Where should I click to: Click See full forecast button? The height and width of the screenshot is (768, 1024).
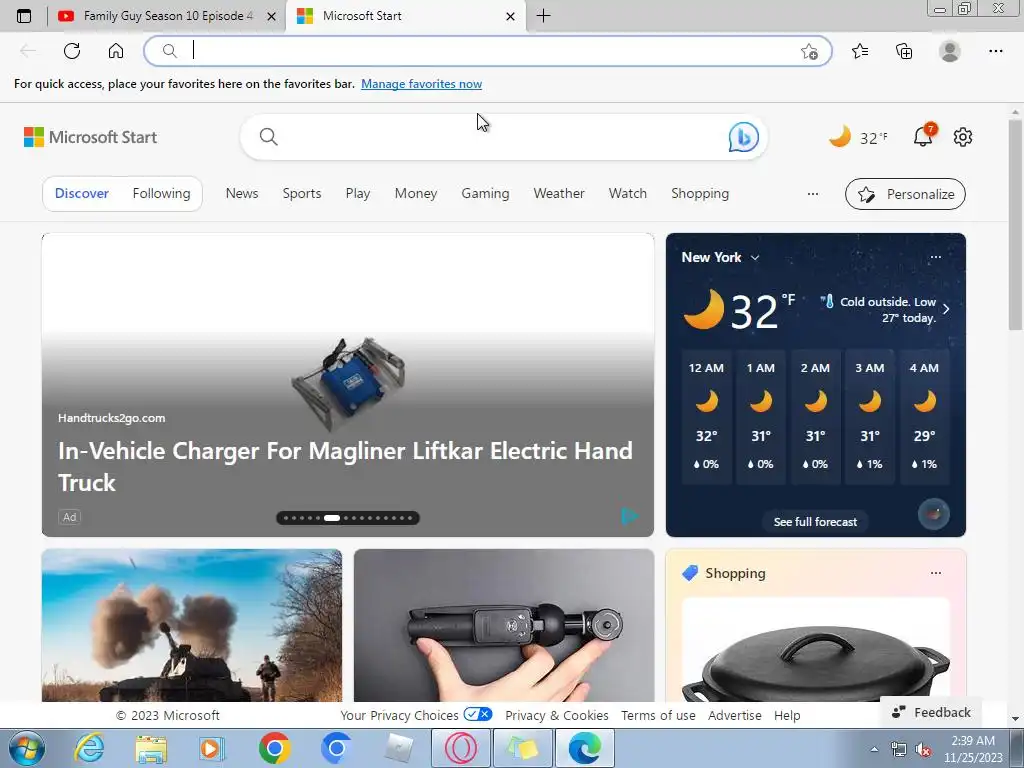coord(815,522)
